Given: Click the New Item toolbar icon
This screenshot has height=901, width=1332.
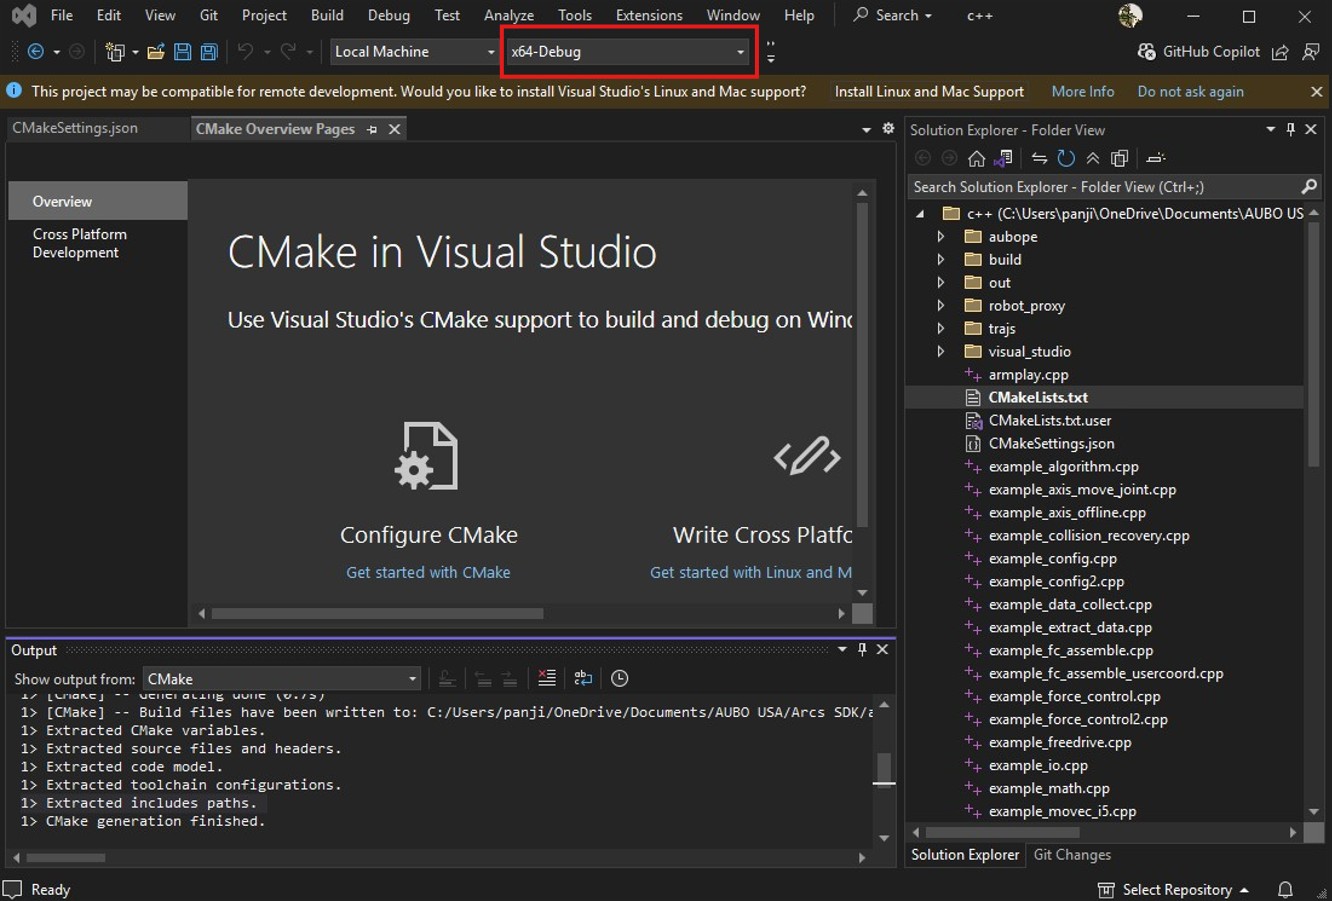Looking at the screenshot, I should [115, 52].
